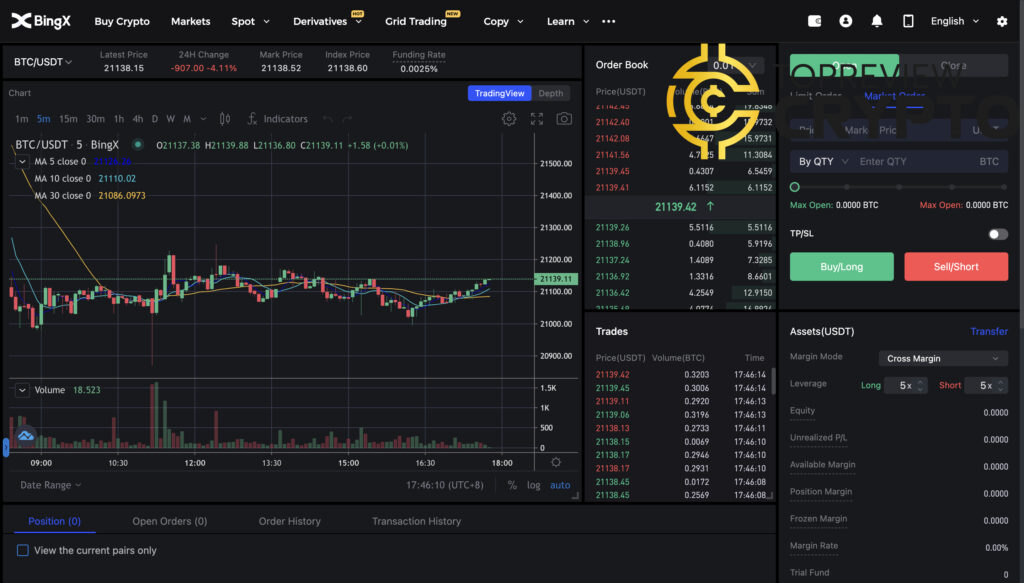The width and height of the screenshot is (1024, 583).
Task: Open settings gear in top navigation
Action: (x=1002, y=21)
